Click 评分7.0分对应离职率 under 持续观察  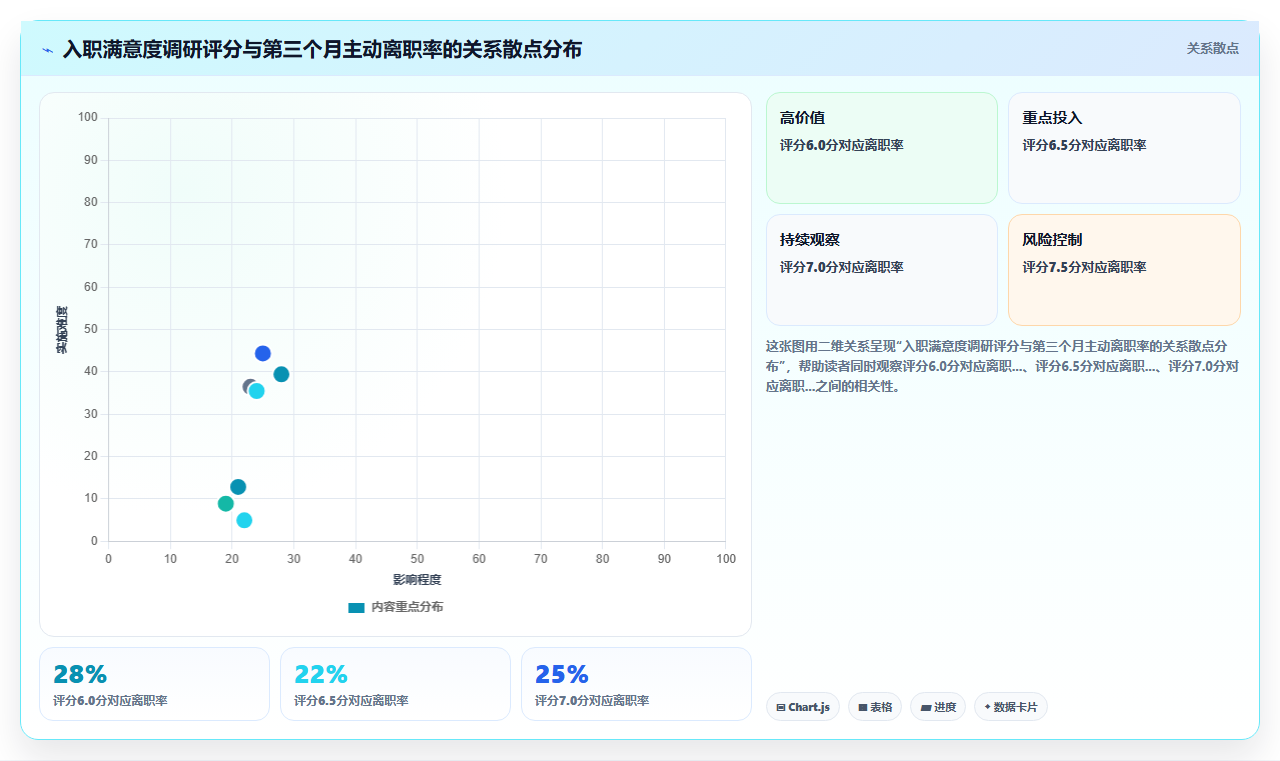click(x=842, y=267)
